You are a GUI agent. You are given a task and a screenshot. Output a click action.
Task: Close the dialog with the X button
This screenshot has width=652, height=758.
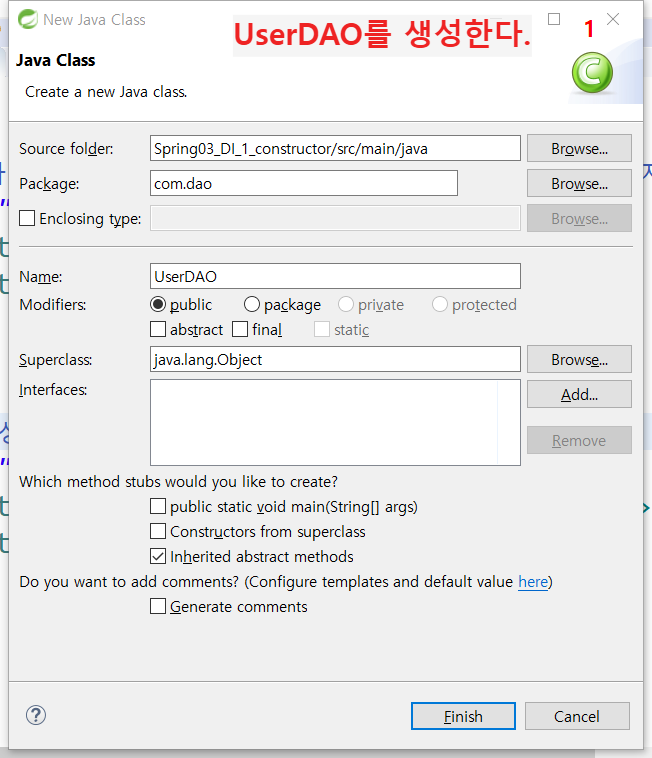point(613,19)
